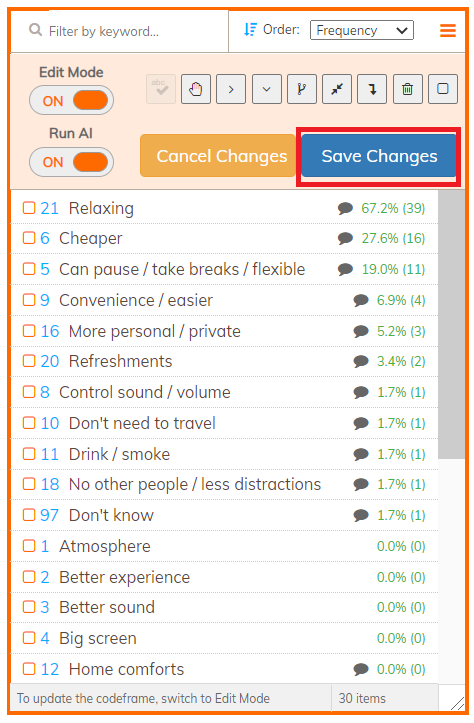Click the right chevron toolbar icon
The width and height of the screenshot is (474, 723).
(231, 89)
